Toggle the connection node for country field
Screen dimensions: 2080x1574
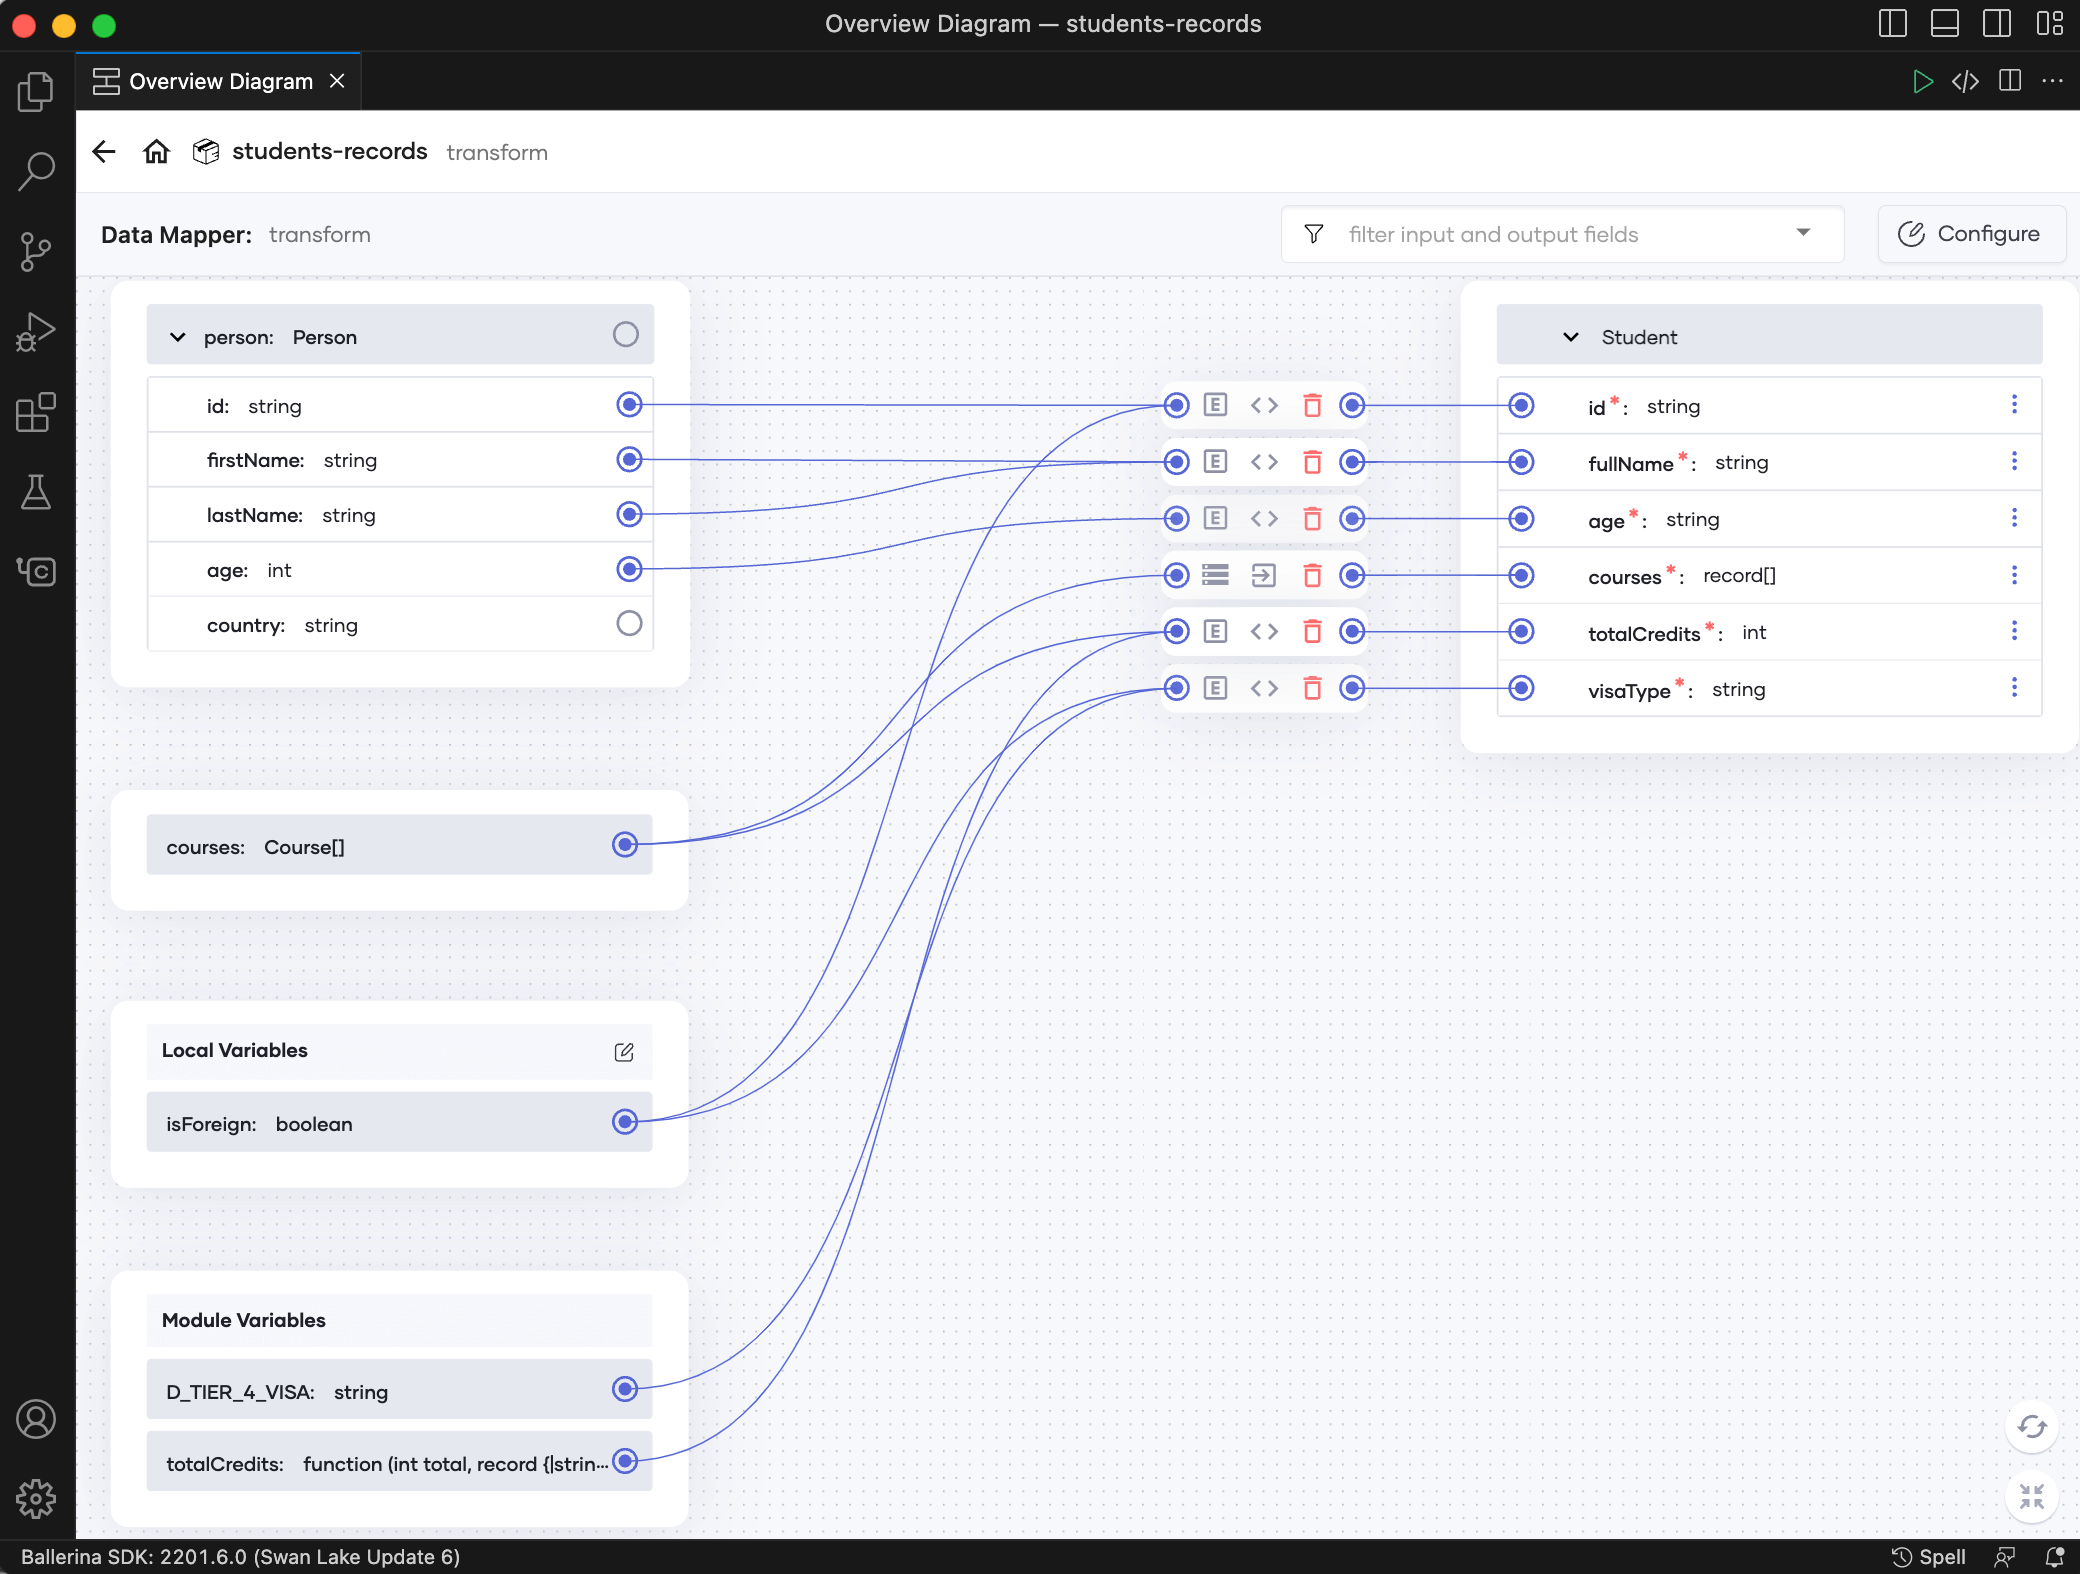coord(628,623)
